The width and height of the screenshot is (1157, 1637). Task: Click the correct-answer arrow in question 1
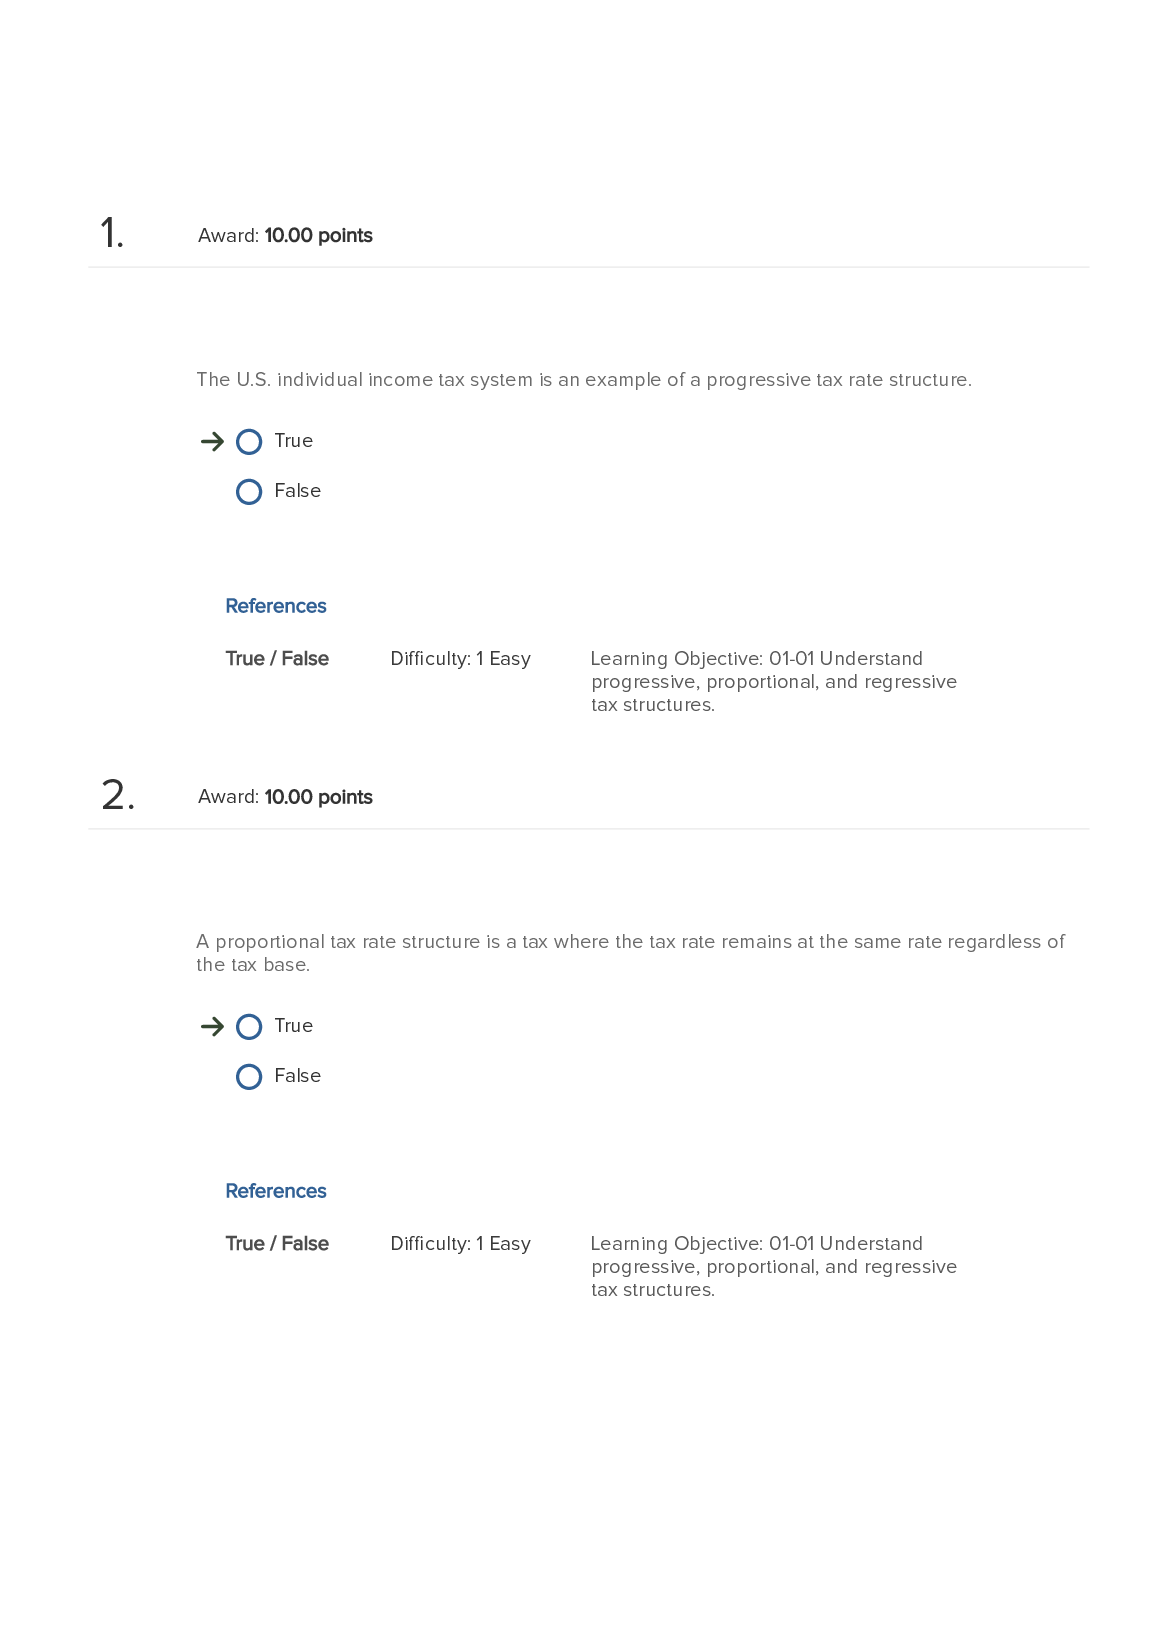coord(212,442)
